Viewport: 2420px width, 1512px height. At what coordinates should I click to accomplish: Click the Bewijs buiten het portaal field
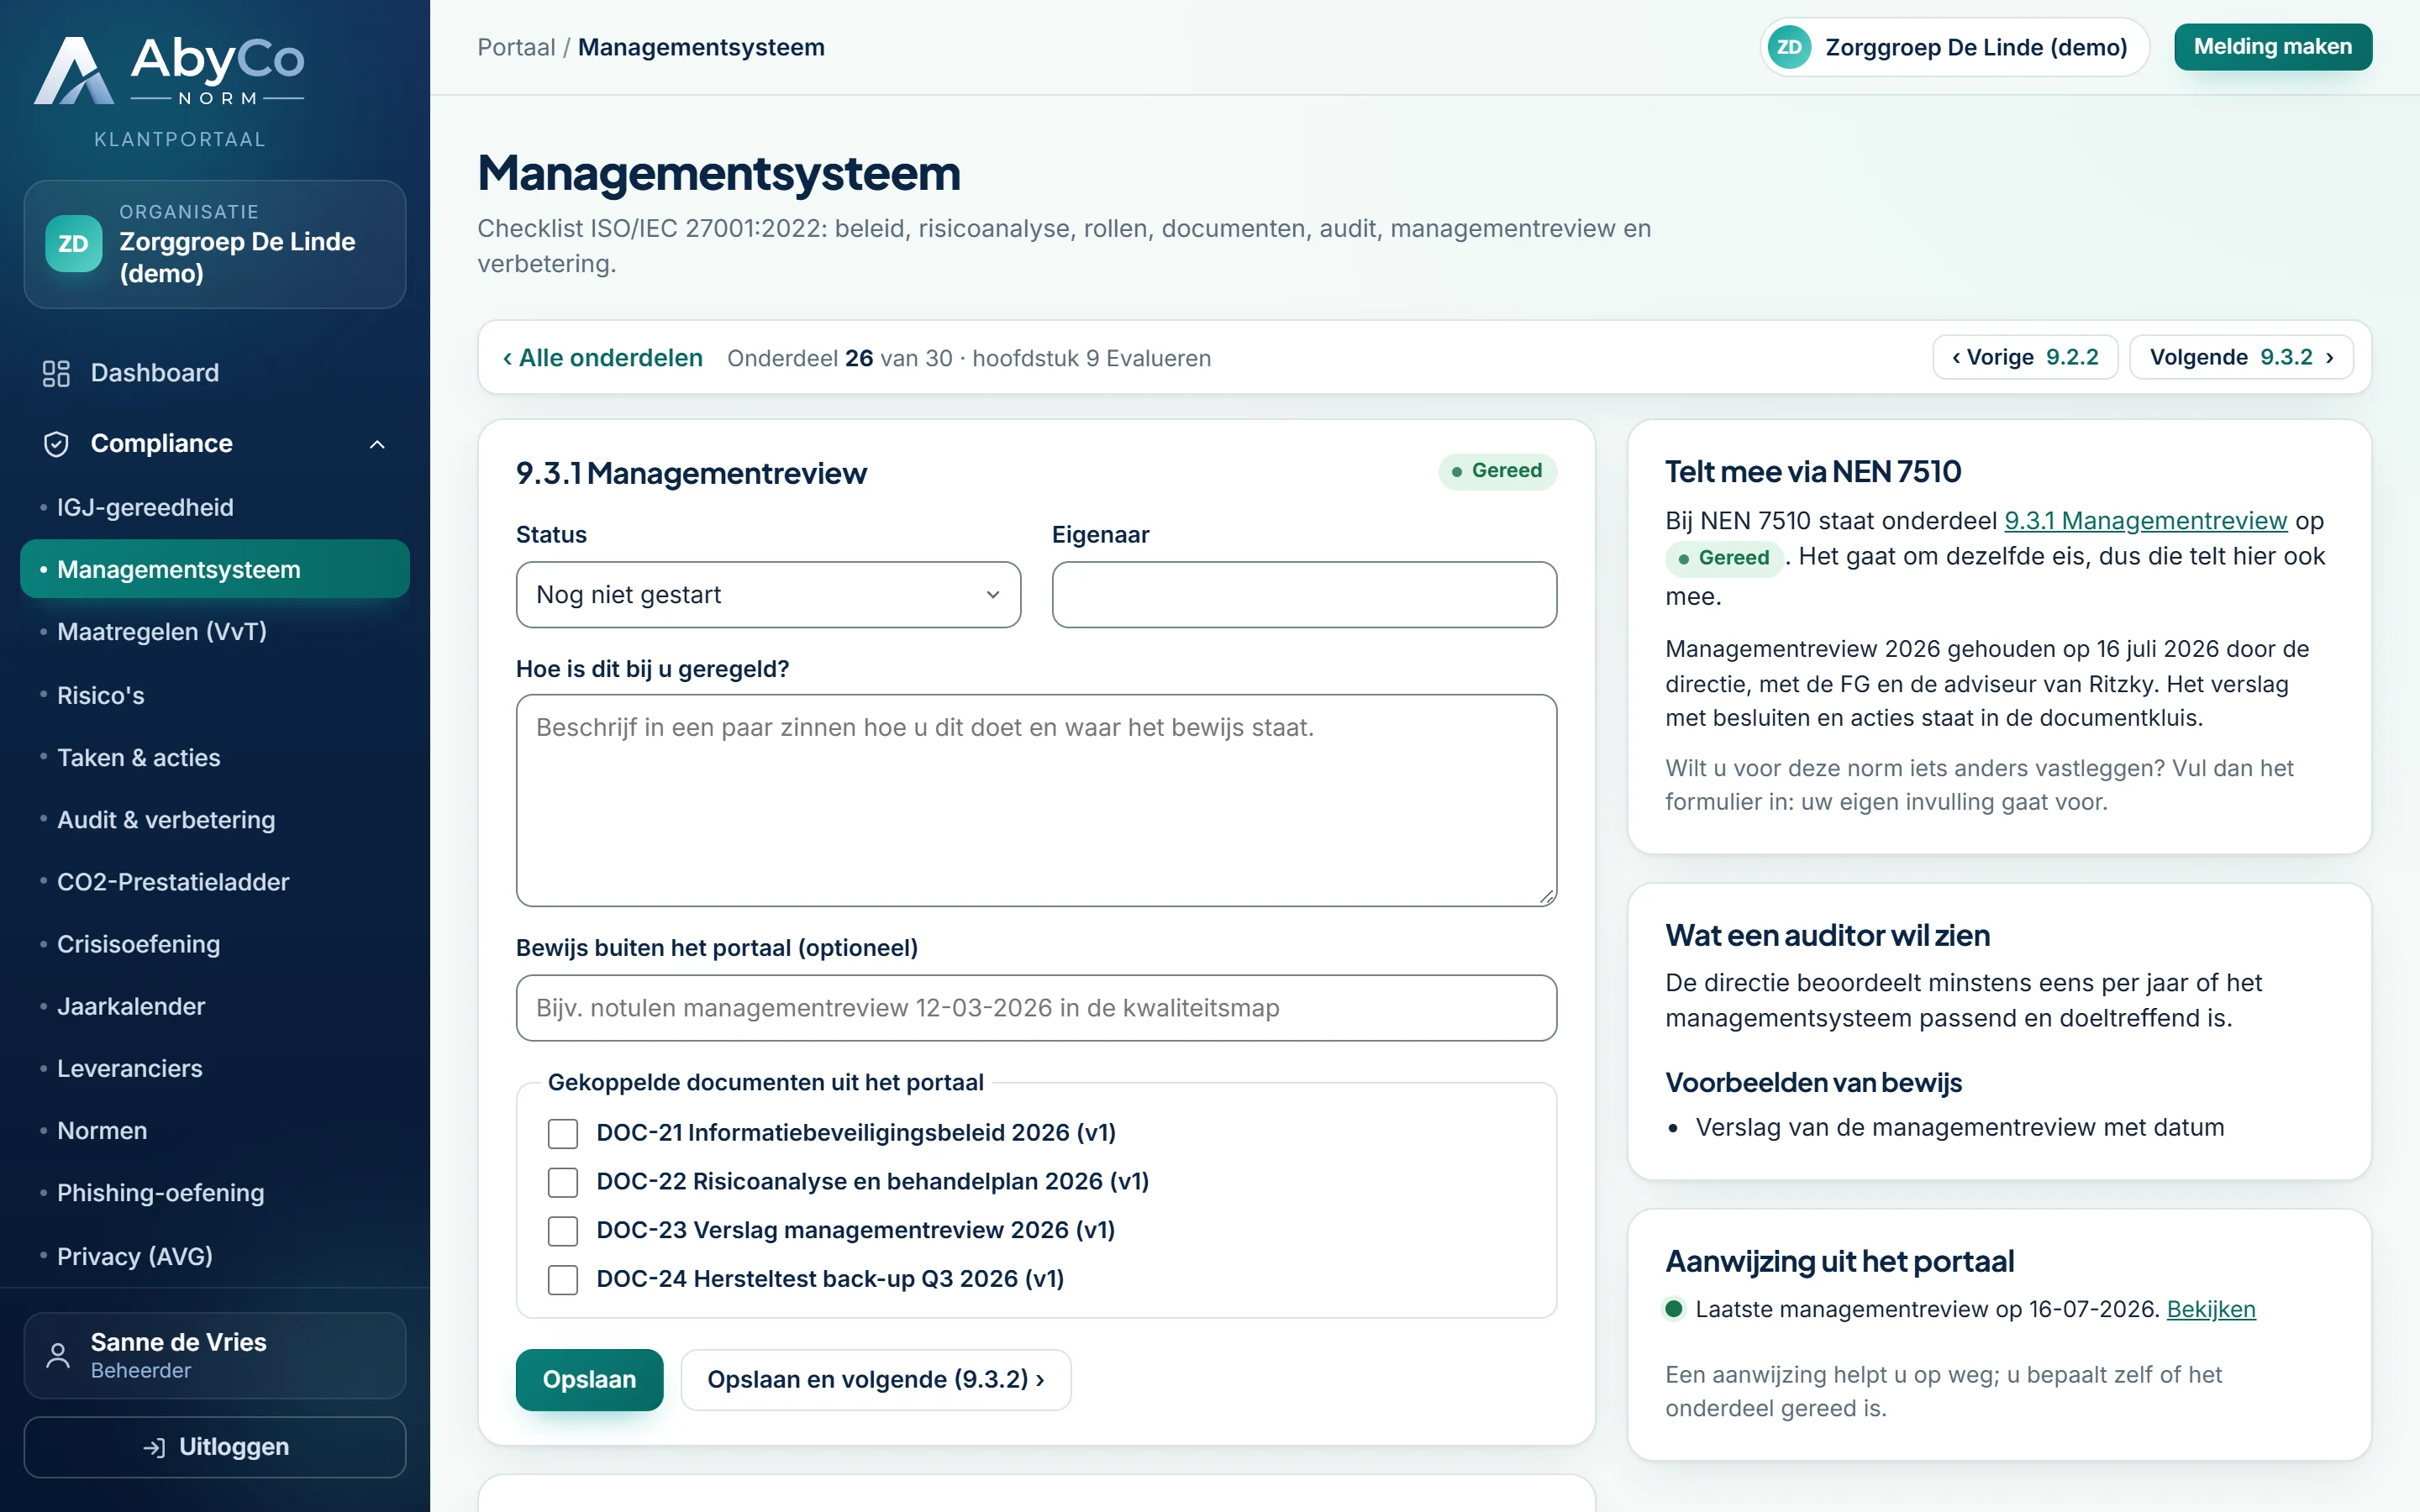click(1036, 1008)
